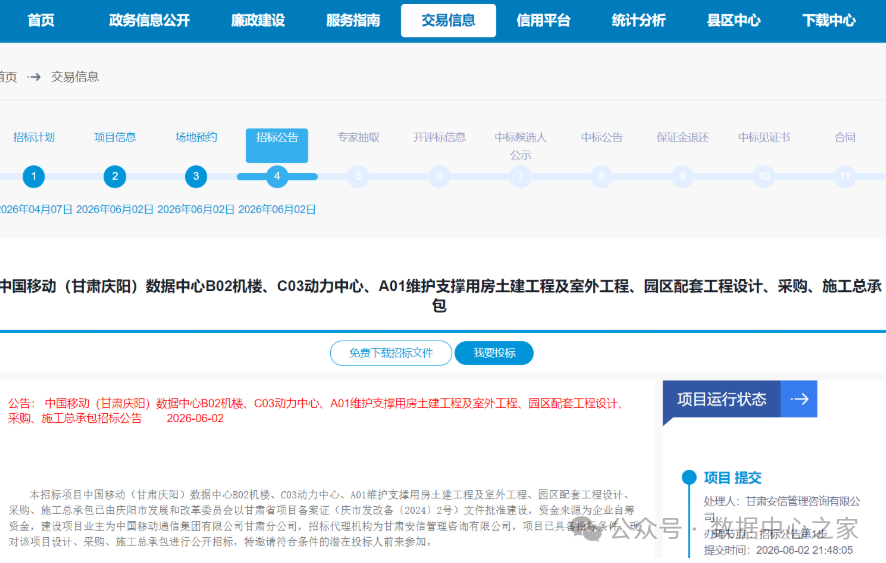This screenshot has height=563, width=886.
Task: Click the 中标见证书 stage label
Action: click(x=764, y=137)
